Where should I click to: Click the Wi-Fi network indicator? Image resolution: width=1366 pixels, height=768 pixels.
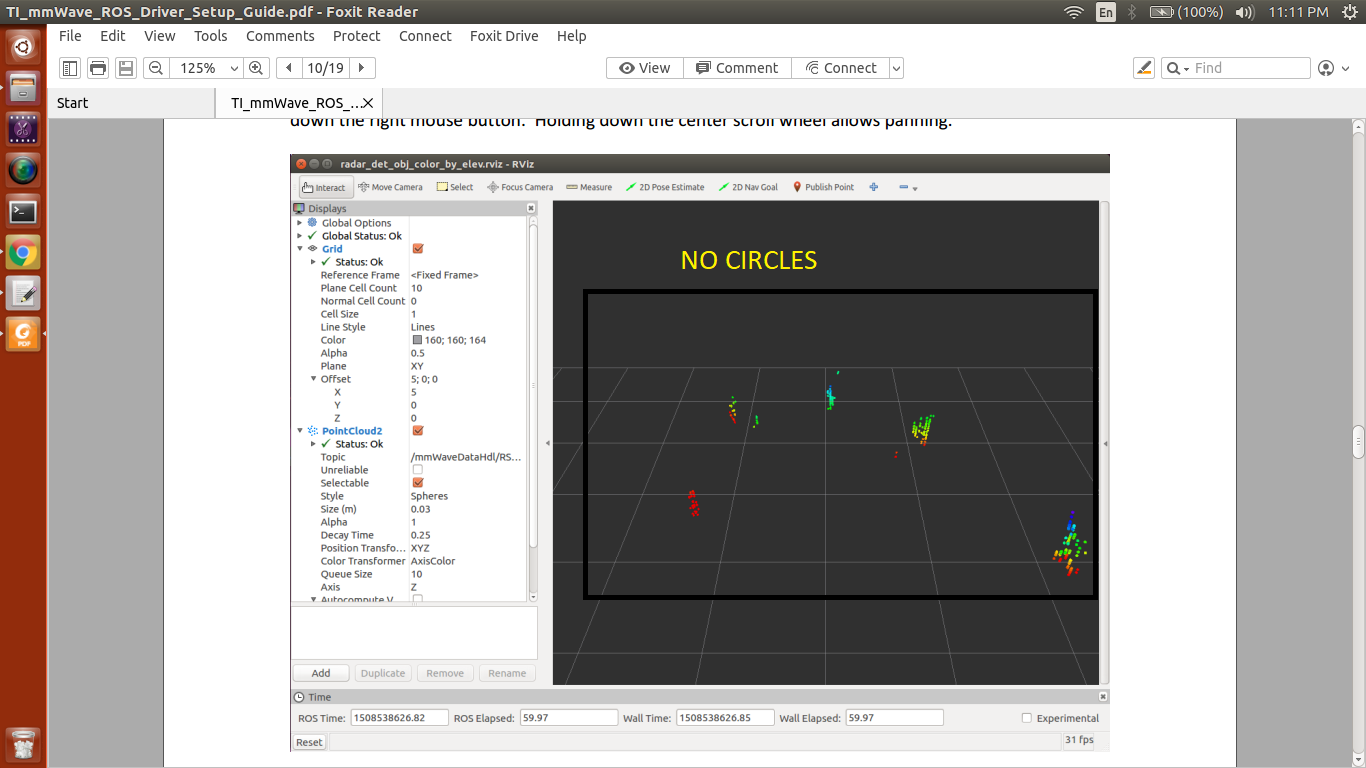tap(1074, 12)
